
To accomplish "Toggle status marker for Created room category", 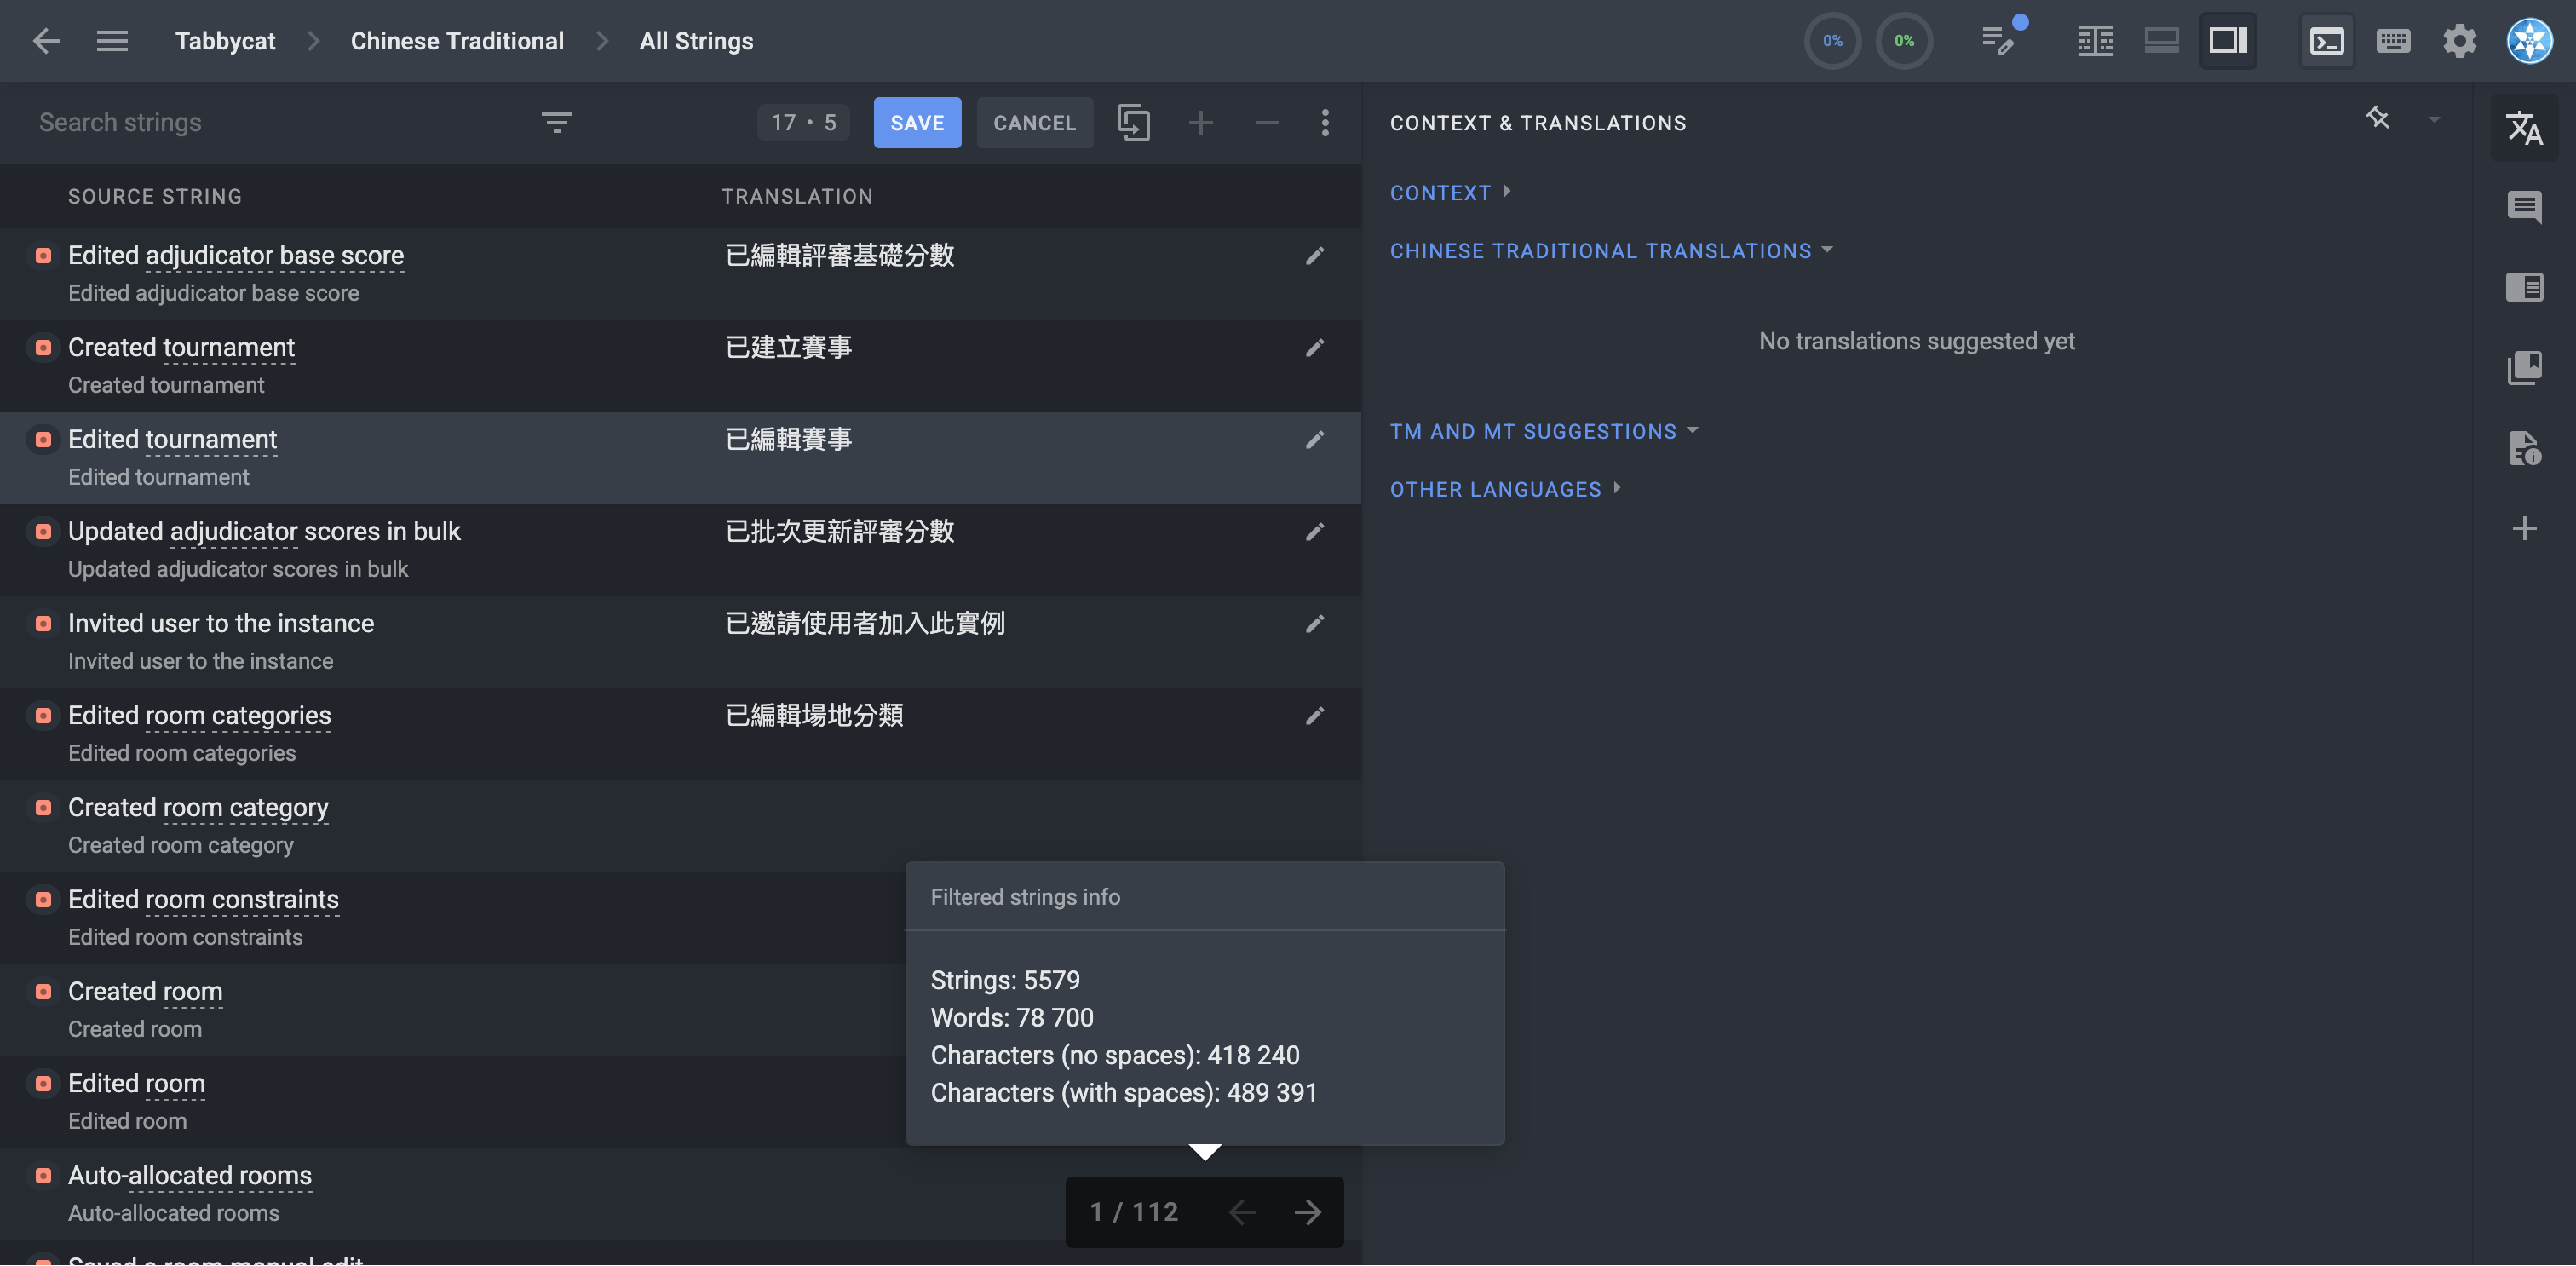I will 43,807.
